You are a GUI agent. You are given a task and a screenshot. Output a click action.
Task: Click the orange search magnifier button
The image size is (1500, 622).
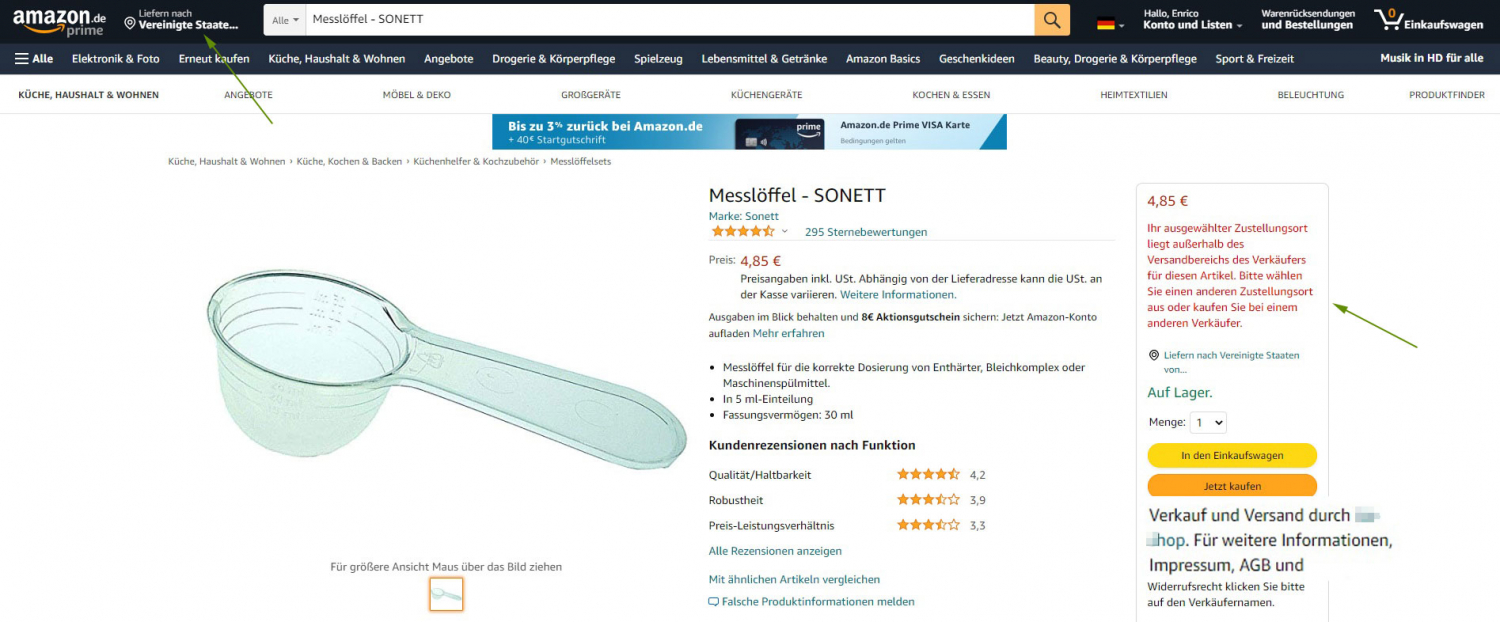click(x=1051, y=20)
